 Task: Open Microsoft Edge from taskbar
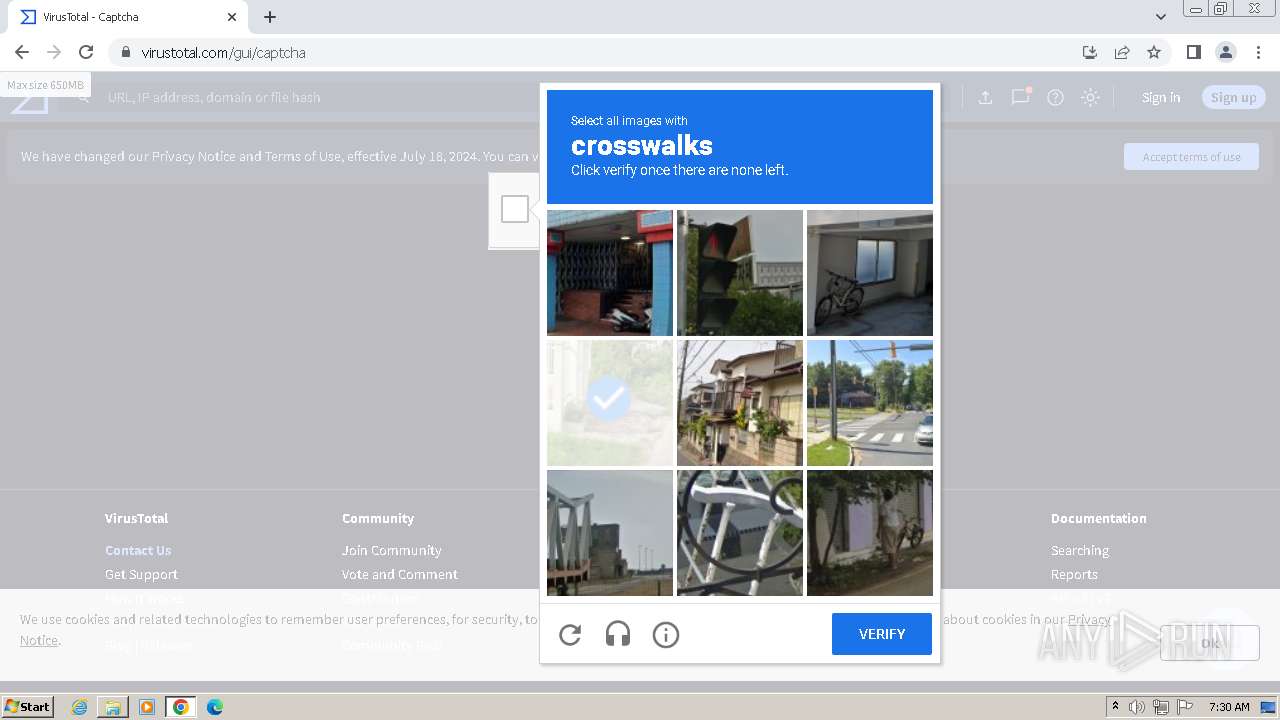coord(214,707)
